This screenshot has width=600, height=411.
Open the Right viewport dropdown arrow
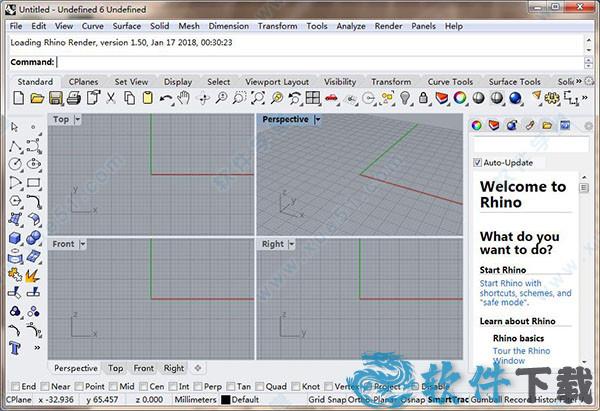click(x=292, y=244)
